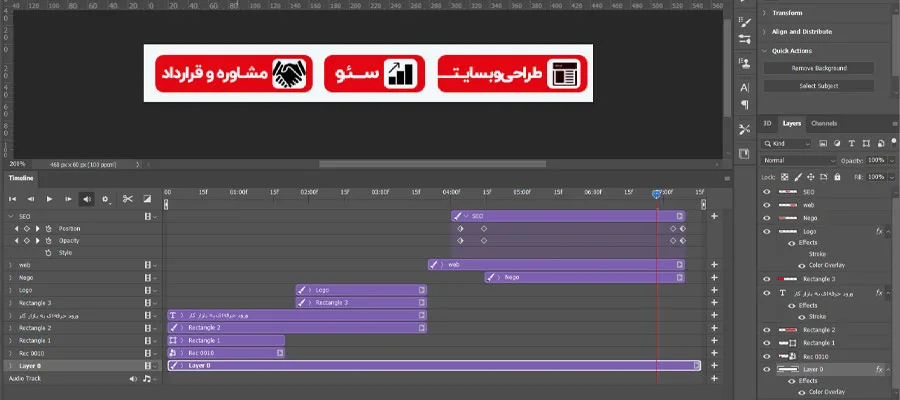Switch to the 3D tab
Viewport: 900px width, 400px height.
pos(767,123)
